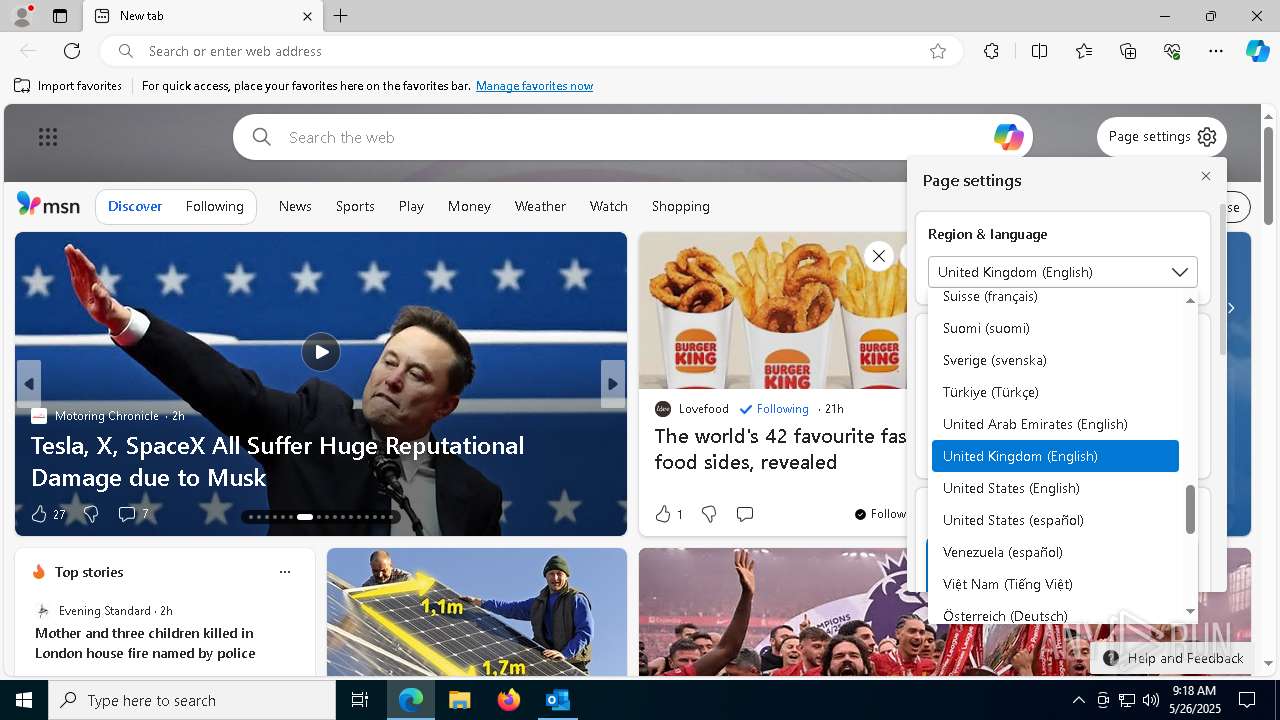Select United States (español) option
Viewport: 1280px width, 720px height.
pyautogui.click(x=1055, y=520)
